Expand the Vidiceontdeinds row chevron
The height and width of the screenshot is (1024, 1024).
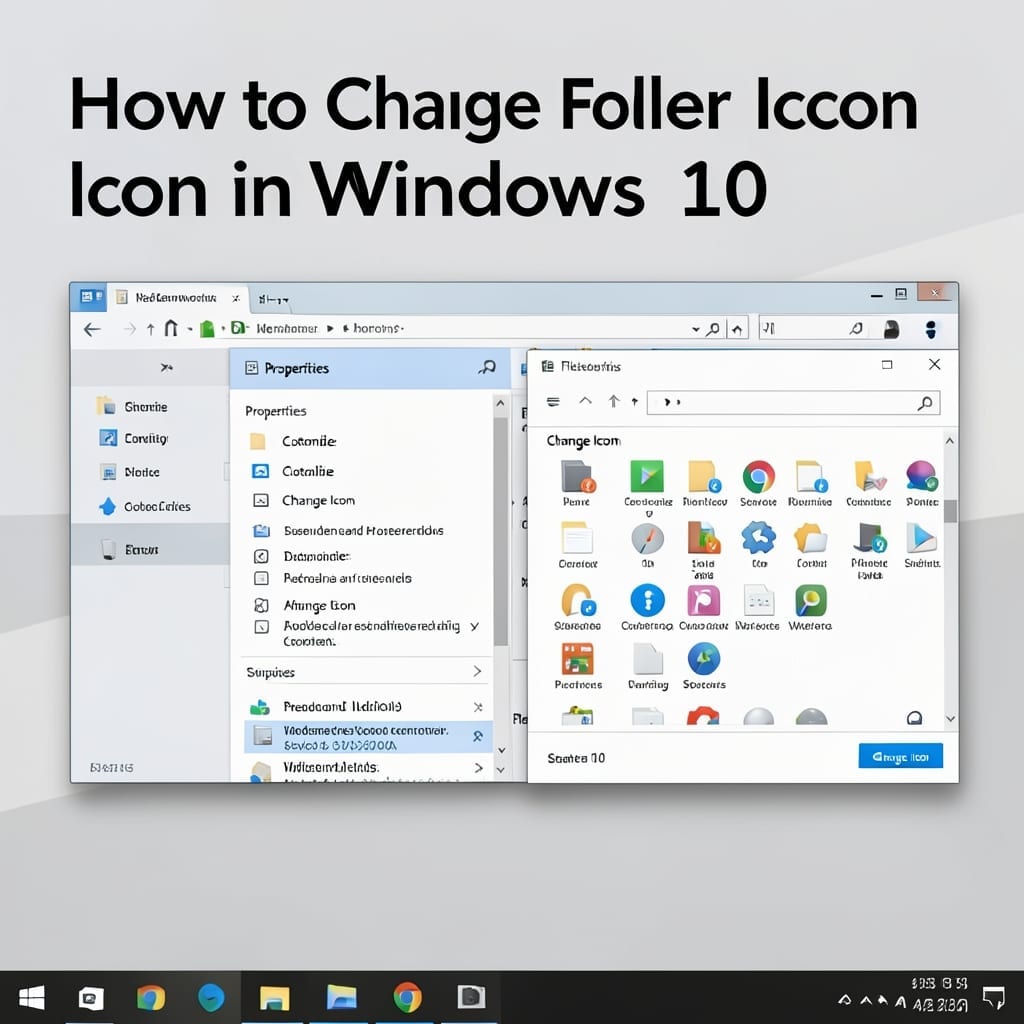[x=479, y=767]
